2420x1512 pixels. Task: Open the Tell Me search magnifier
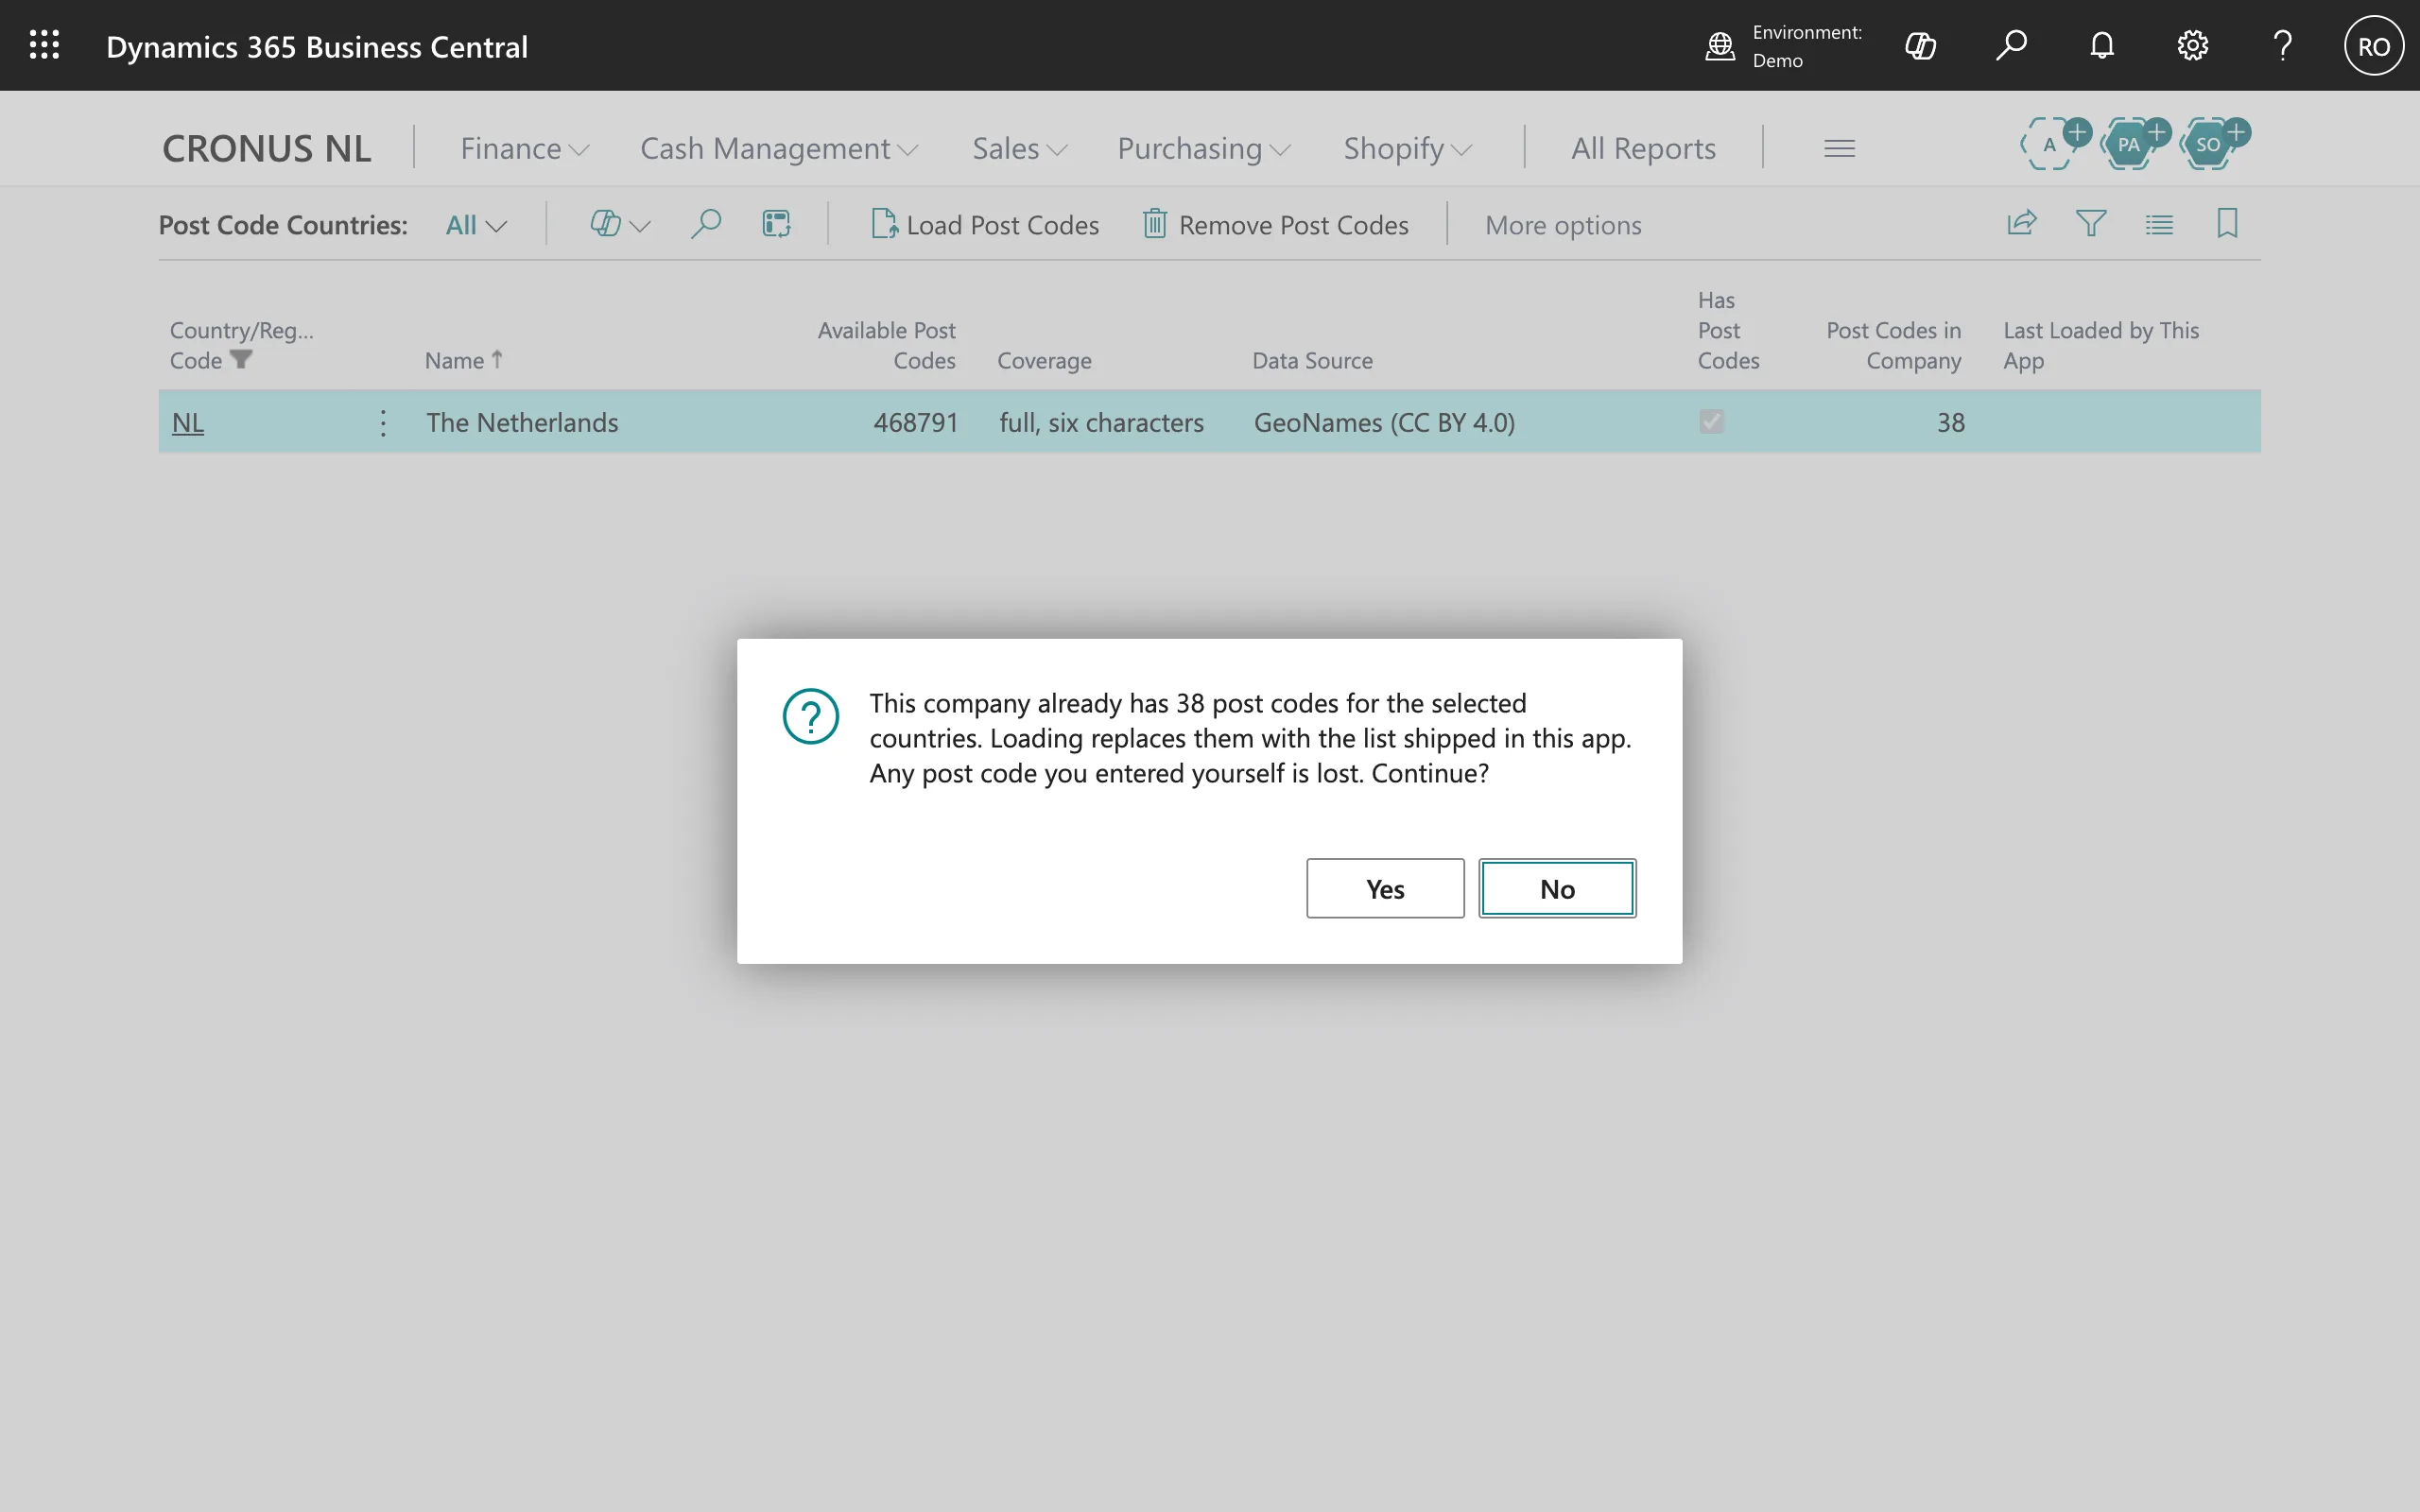point(2011,46)
